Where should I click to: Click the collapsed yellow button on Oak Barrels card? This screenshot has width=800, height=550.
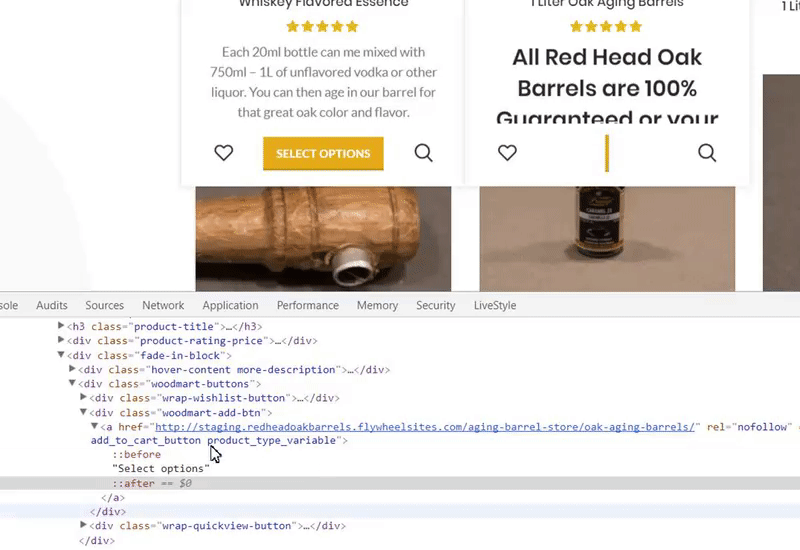(607, 154)
